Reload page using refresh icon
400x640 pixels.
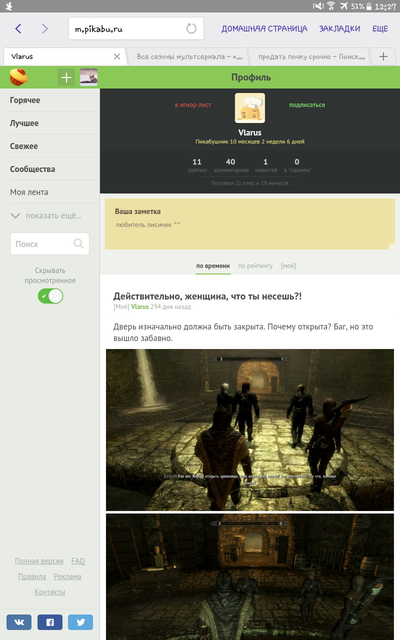[191, 29]
